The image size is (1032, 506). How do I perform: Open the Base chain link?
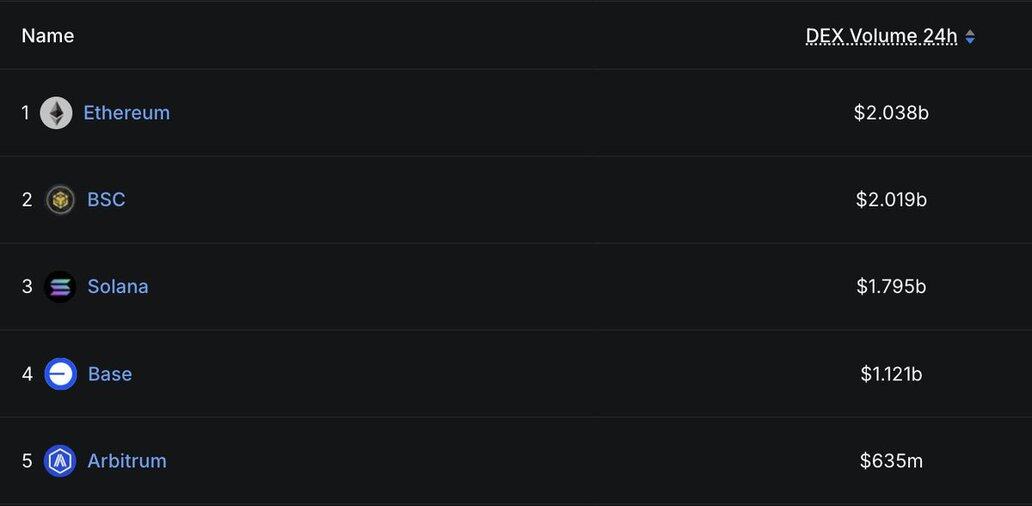point(110,374)
